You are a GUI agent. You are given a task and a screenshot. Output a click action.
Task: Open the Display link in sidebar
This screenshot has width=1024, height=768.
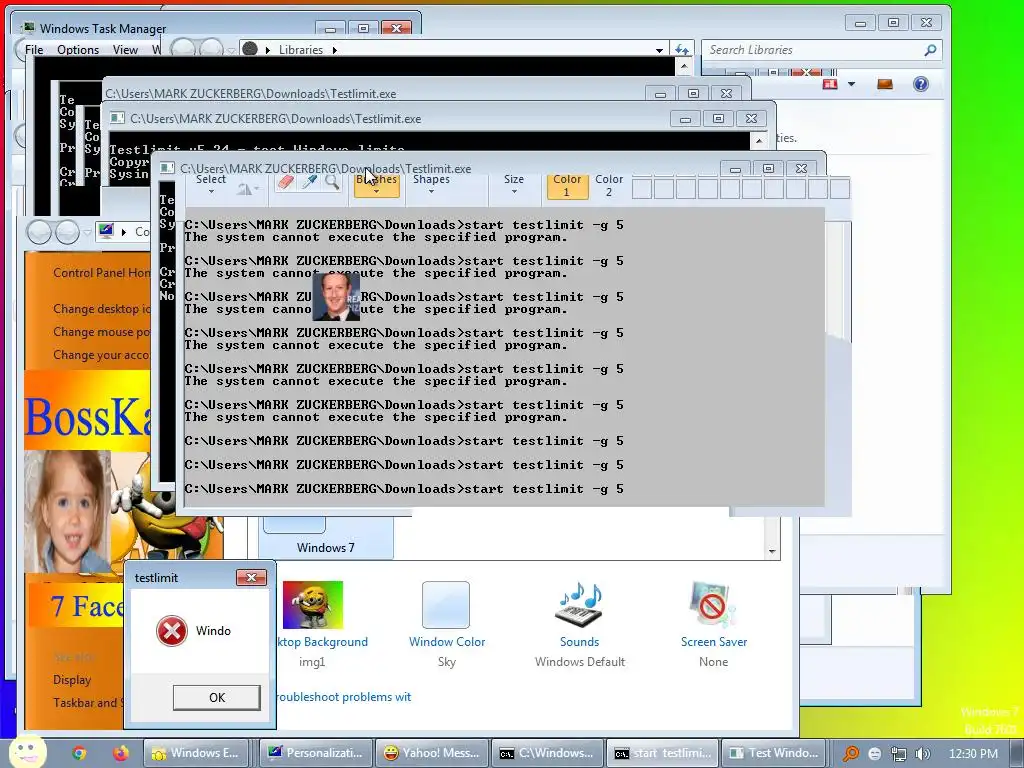[72, 680]
